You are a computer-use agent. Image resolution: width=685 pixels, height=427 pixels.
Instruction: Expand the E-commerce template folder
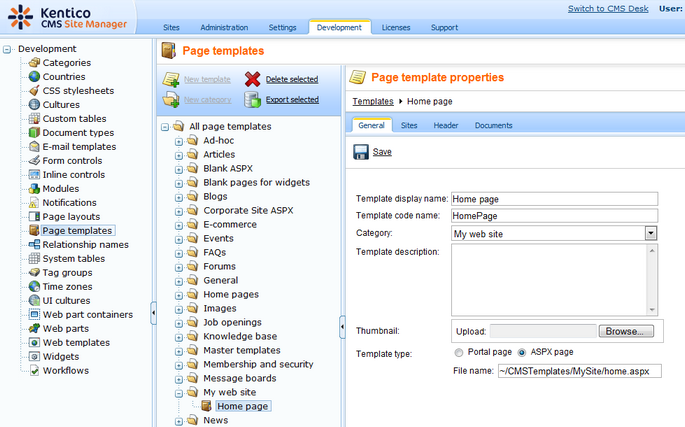(179, 225)
